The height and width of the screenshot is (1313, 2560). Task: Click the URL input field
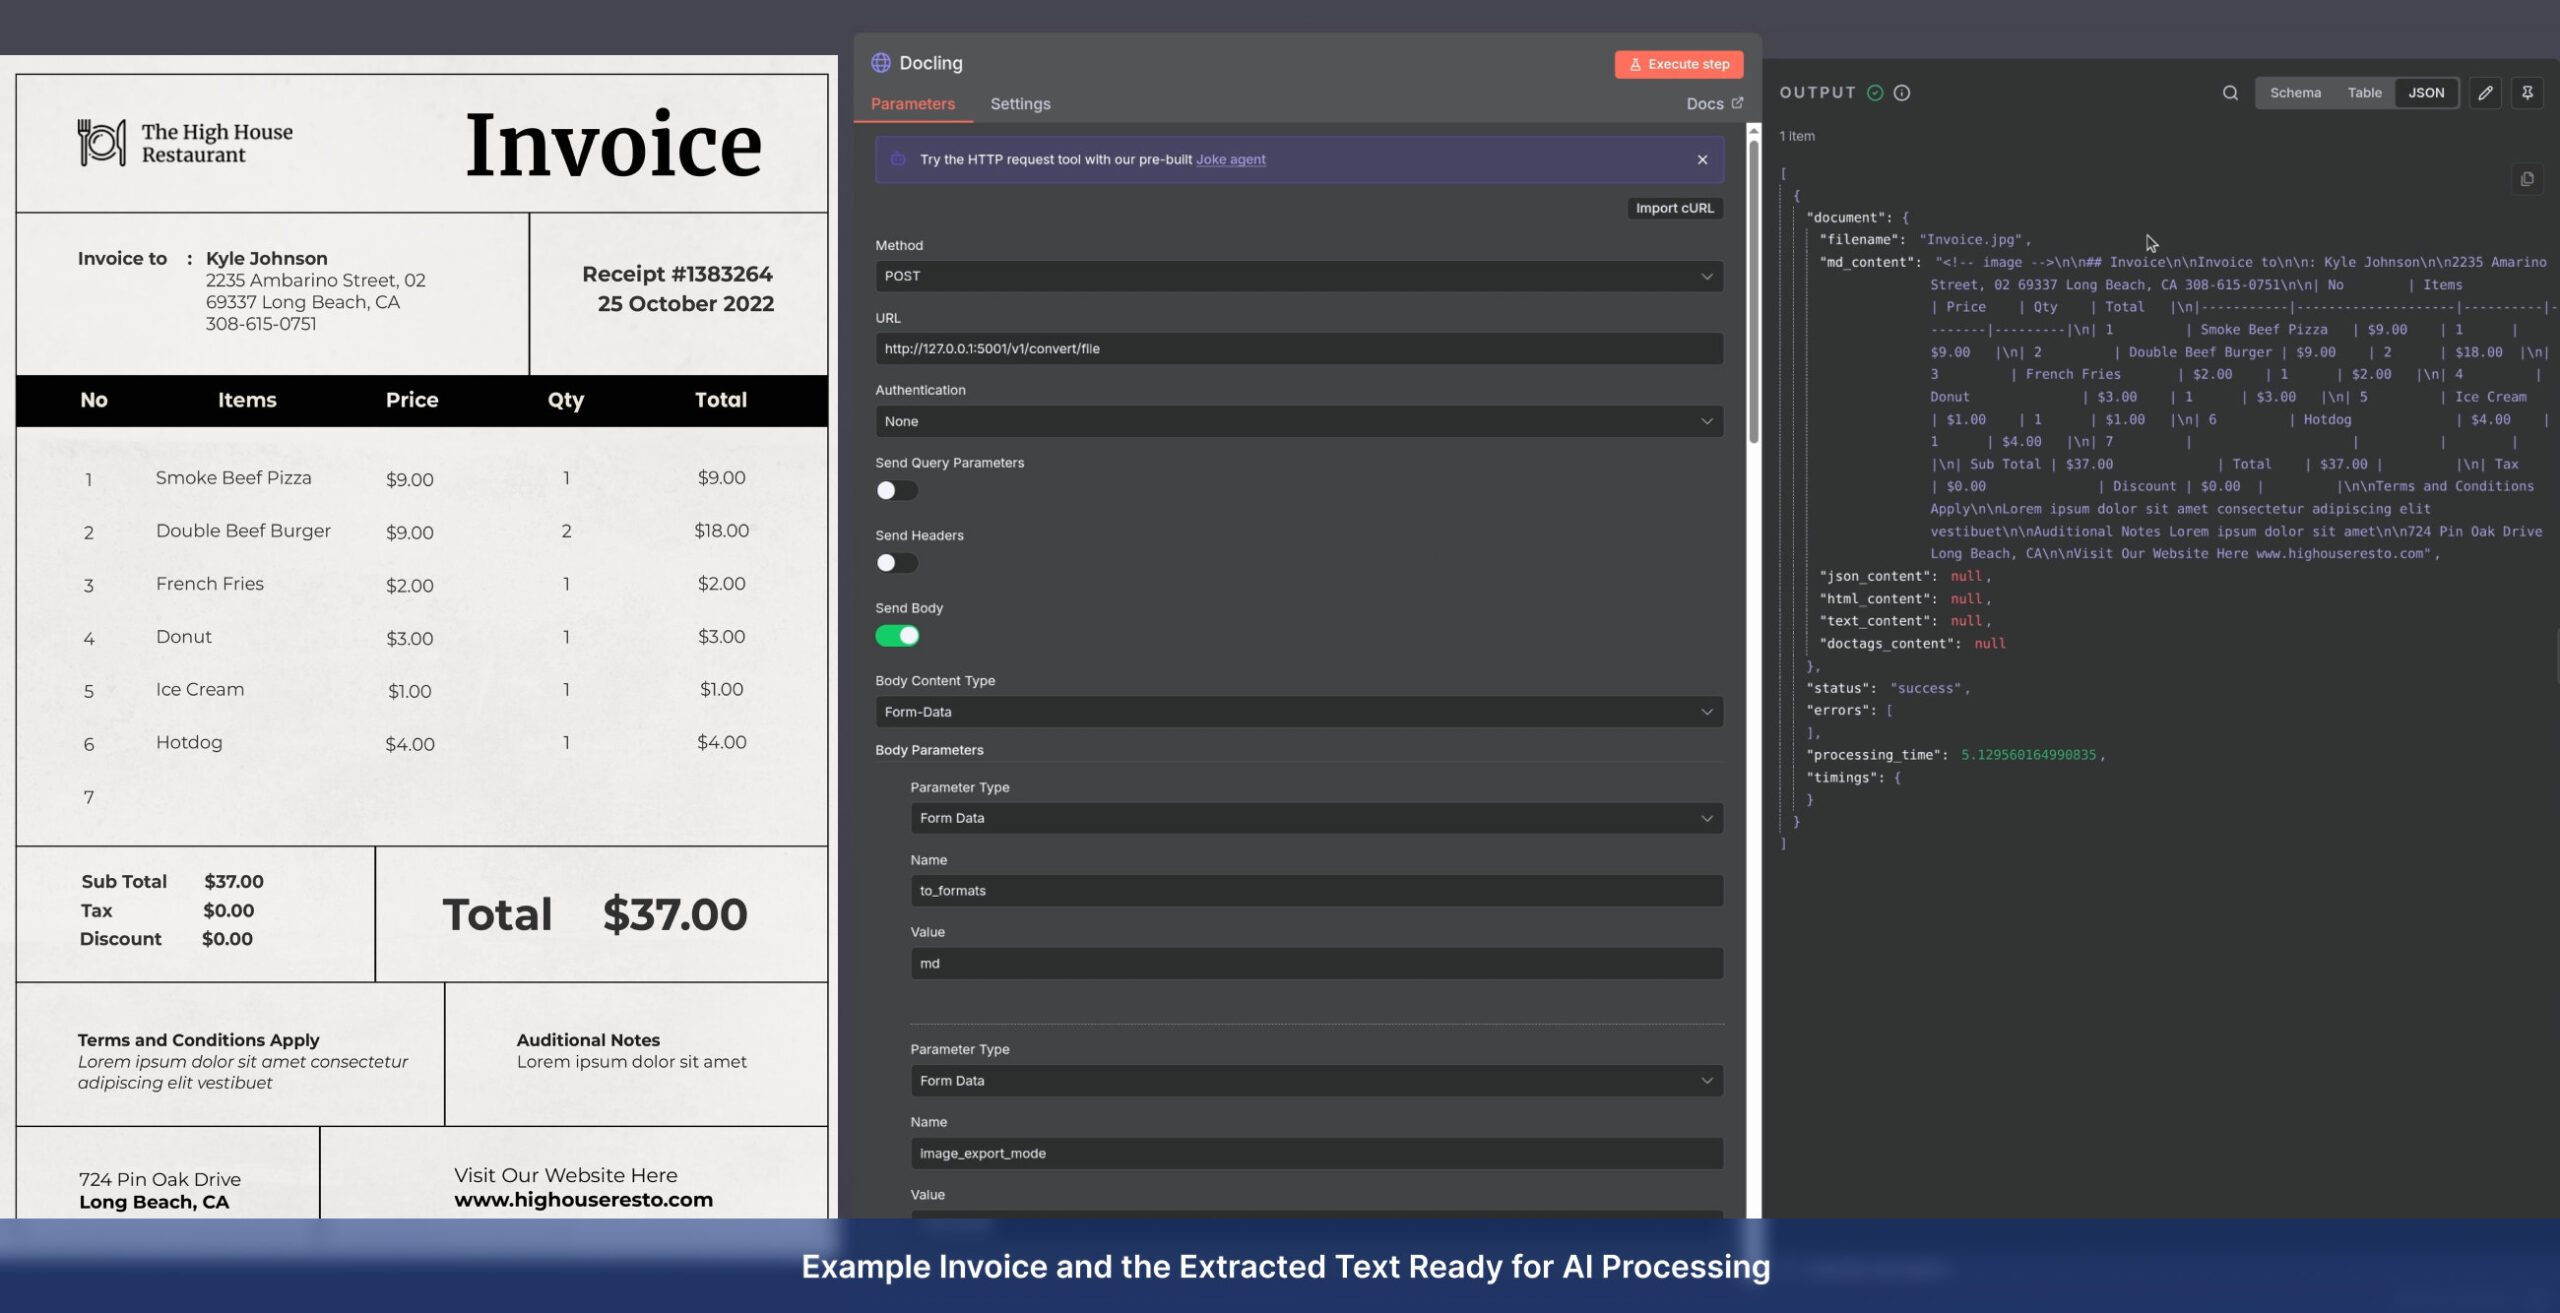1298,349
